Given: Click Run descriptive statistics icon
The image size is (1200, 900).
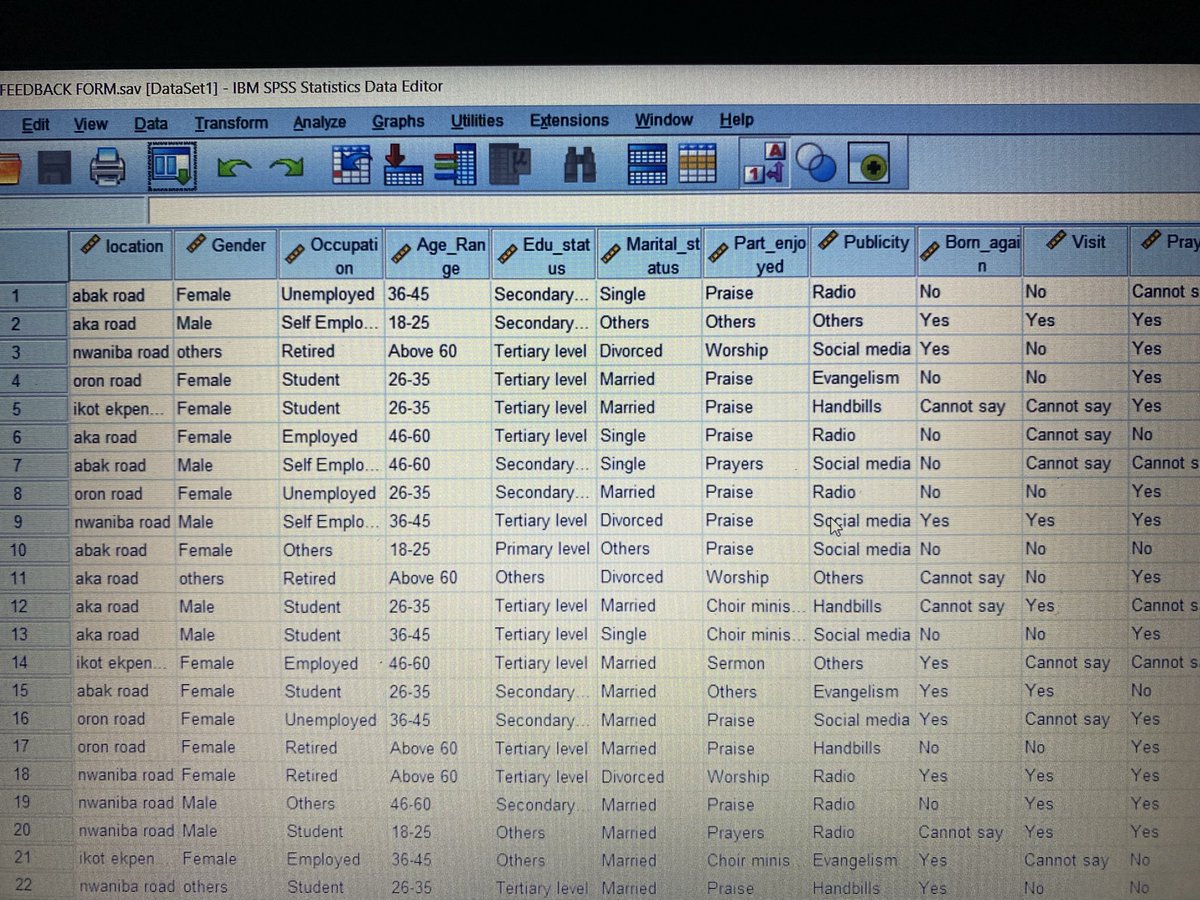Looking at the screenshot, I should [510, 165].
